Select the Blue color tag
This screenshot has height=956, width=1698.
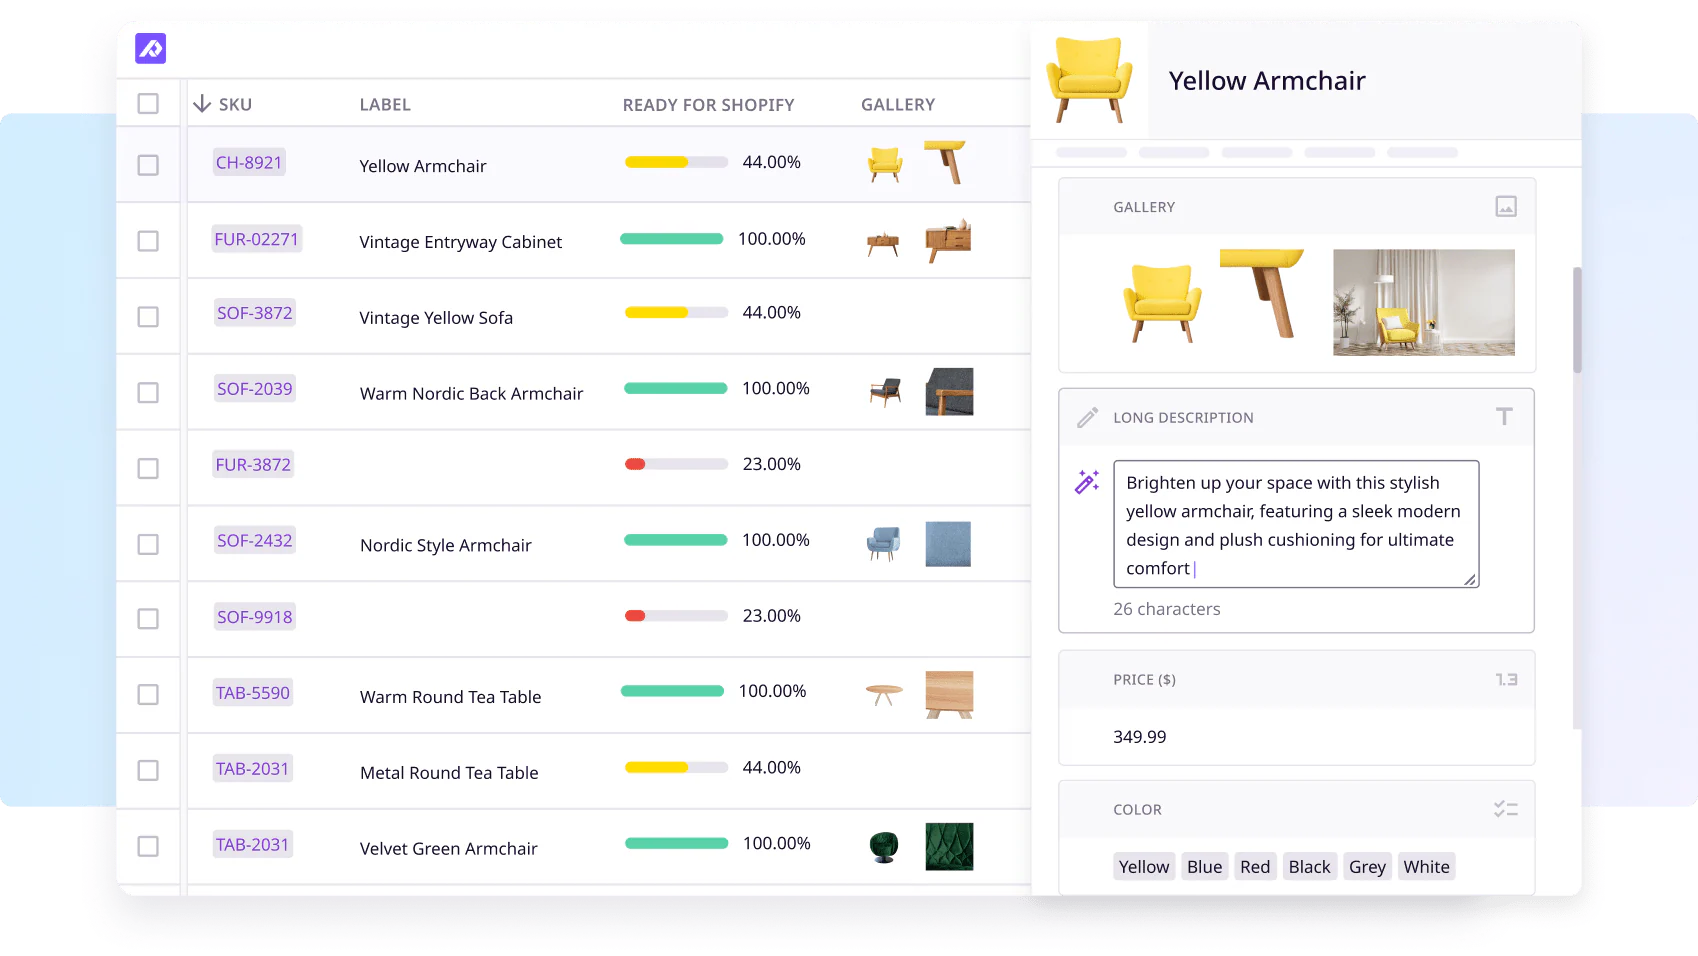point(1204,867)
